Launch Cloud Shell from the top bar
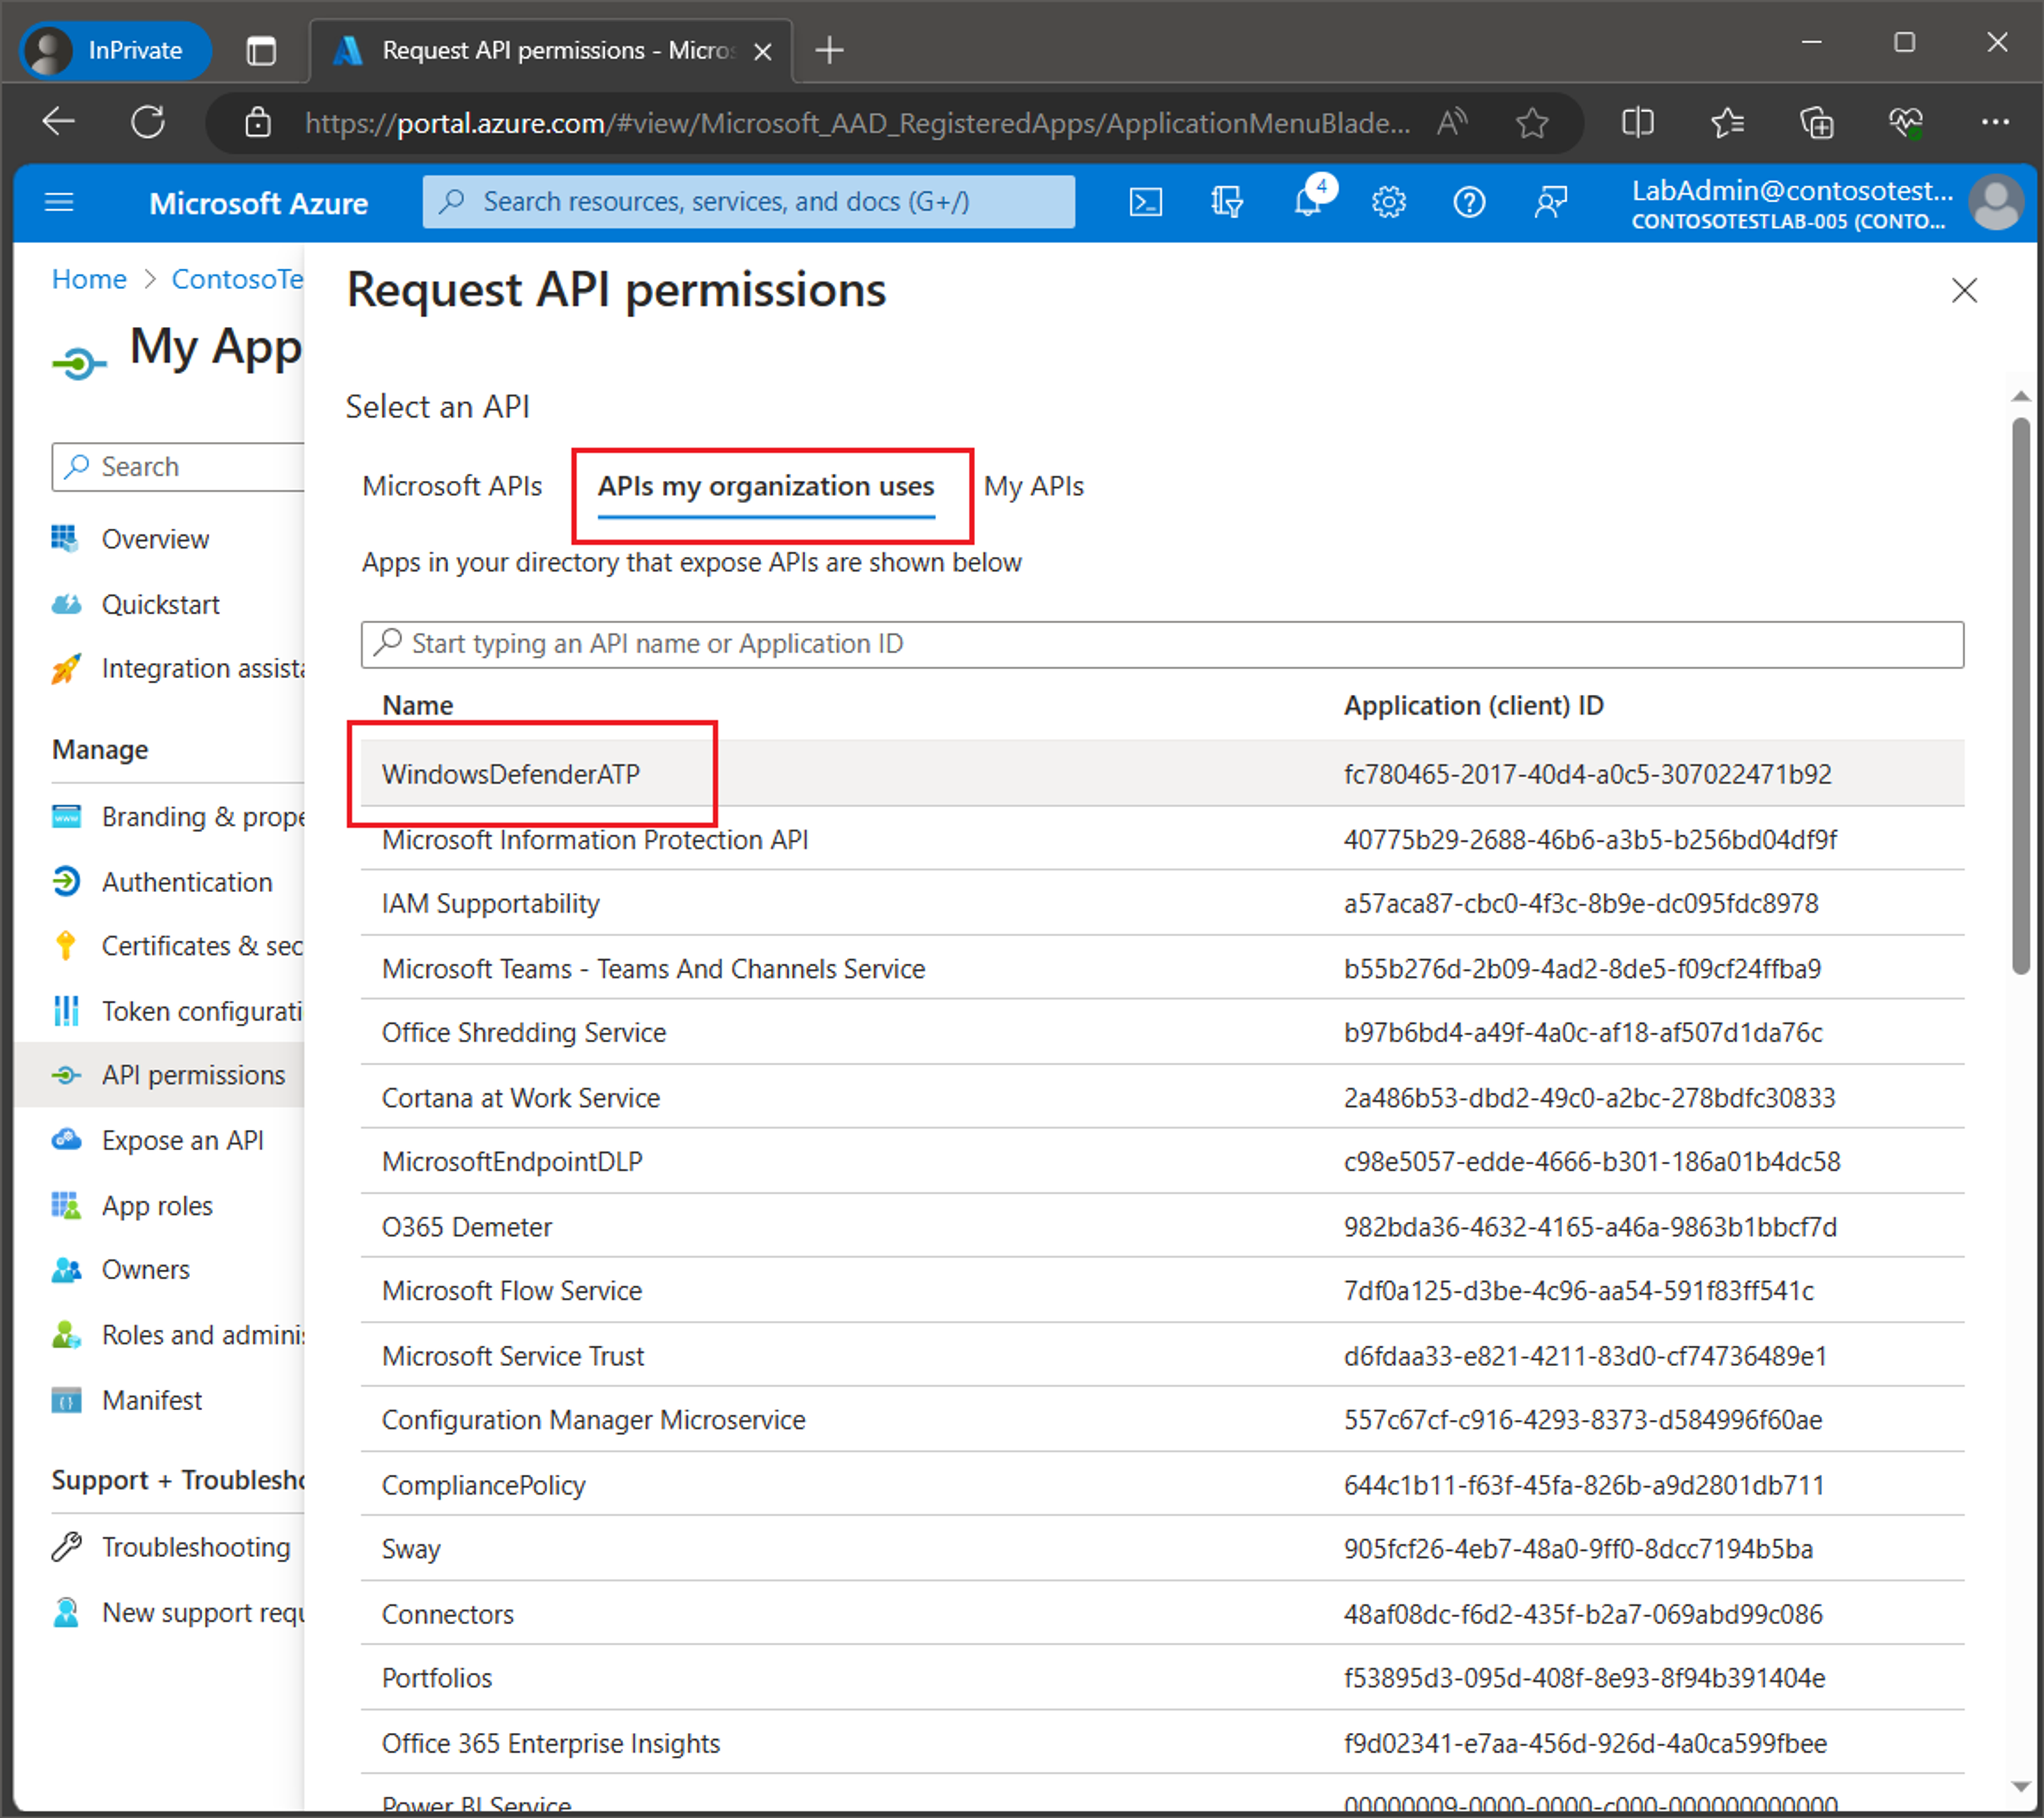 click(x=1146, y=203)
